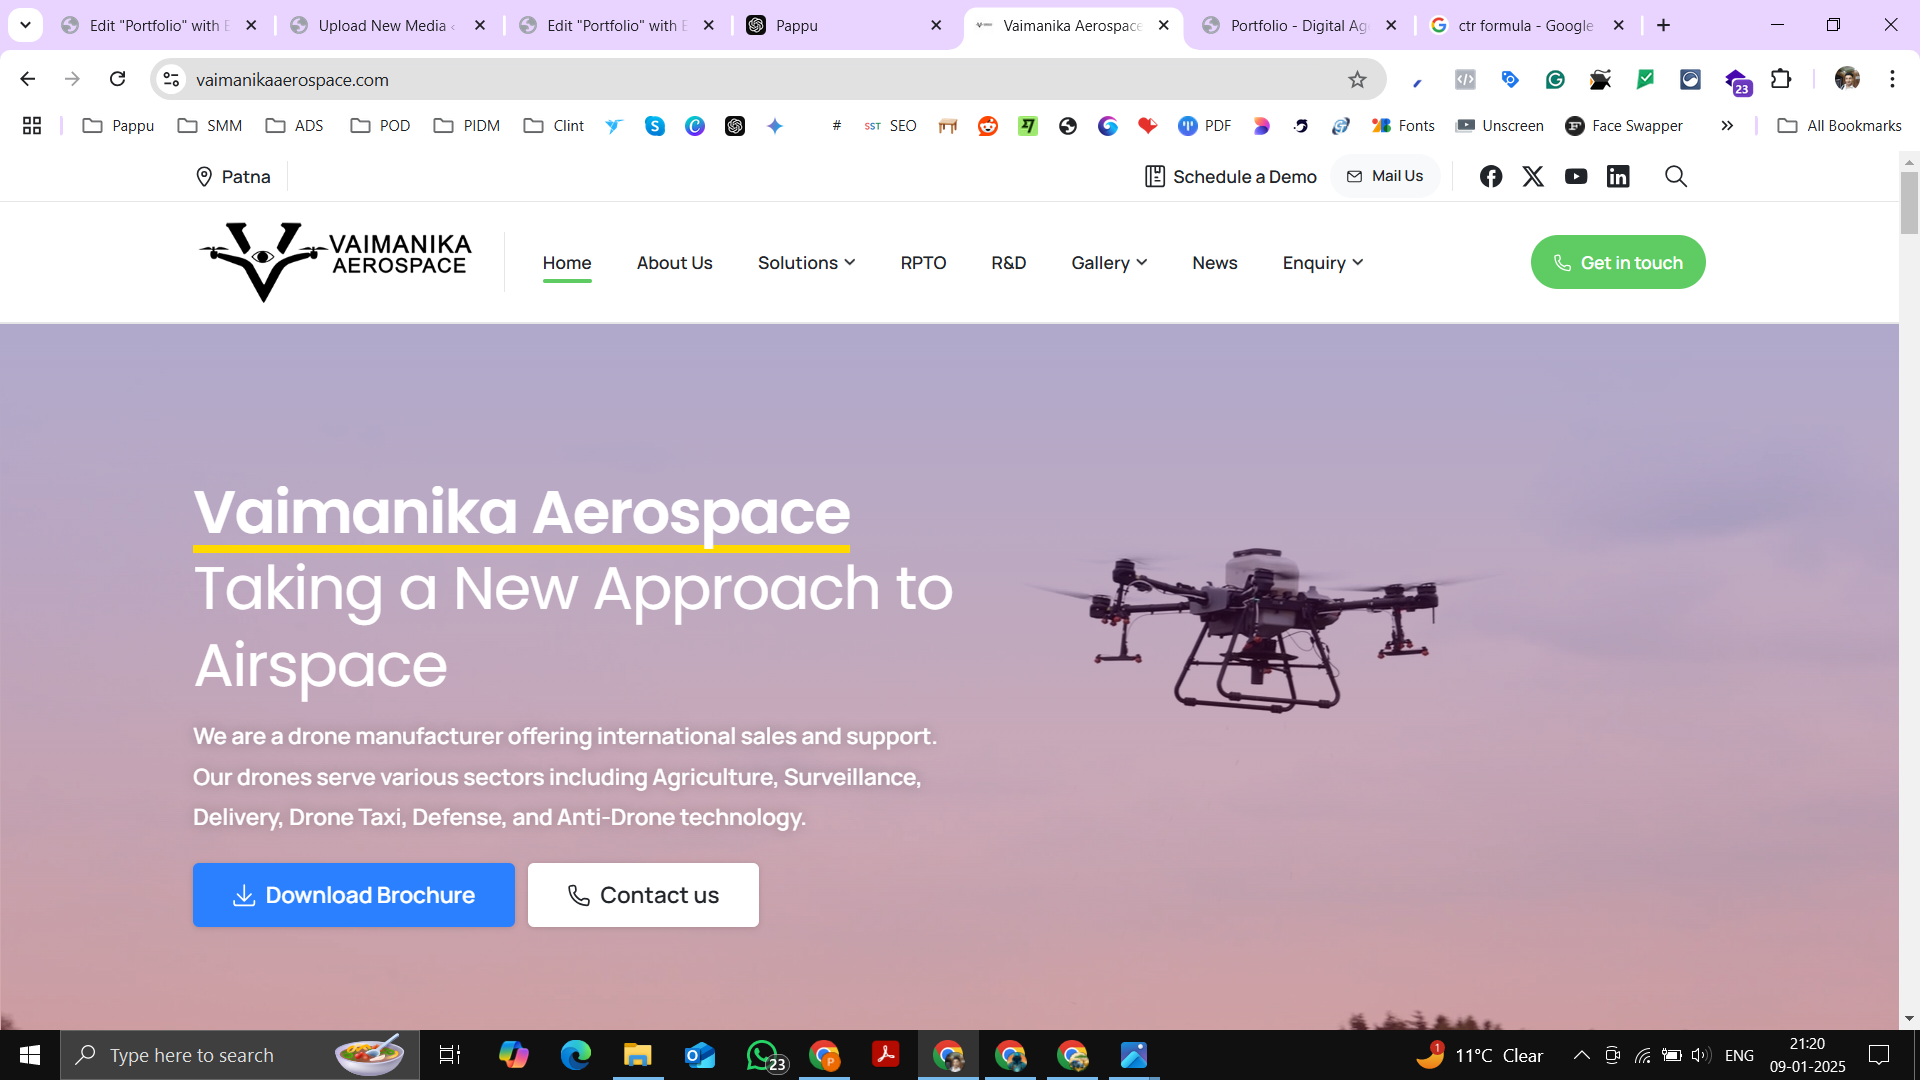The image size is (1920, 1080).
Task: Open the News menu item
Action: point(1215,263)
